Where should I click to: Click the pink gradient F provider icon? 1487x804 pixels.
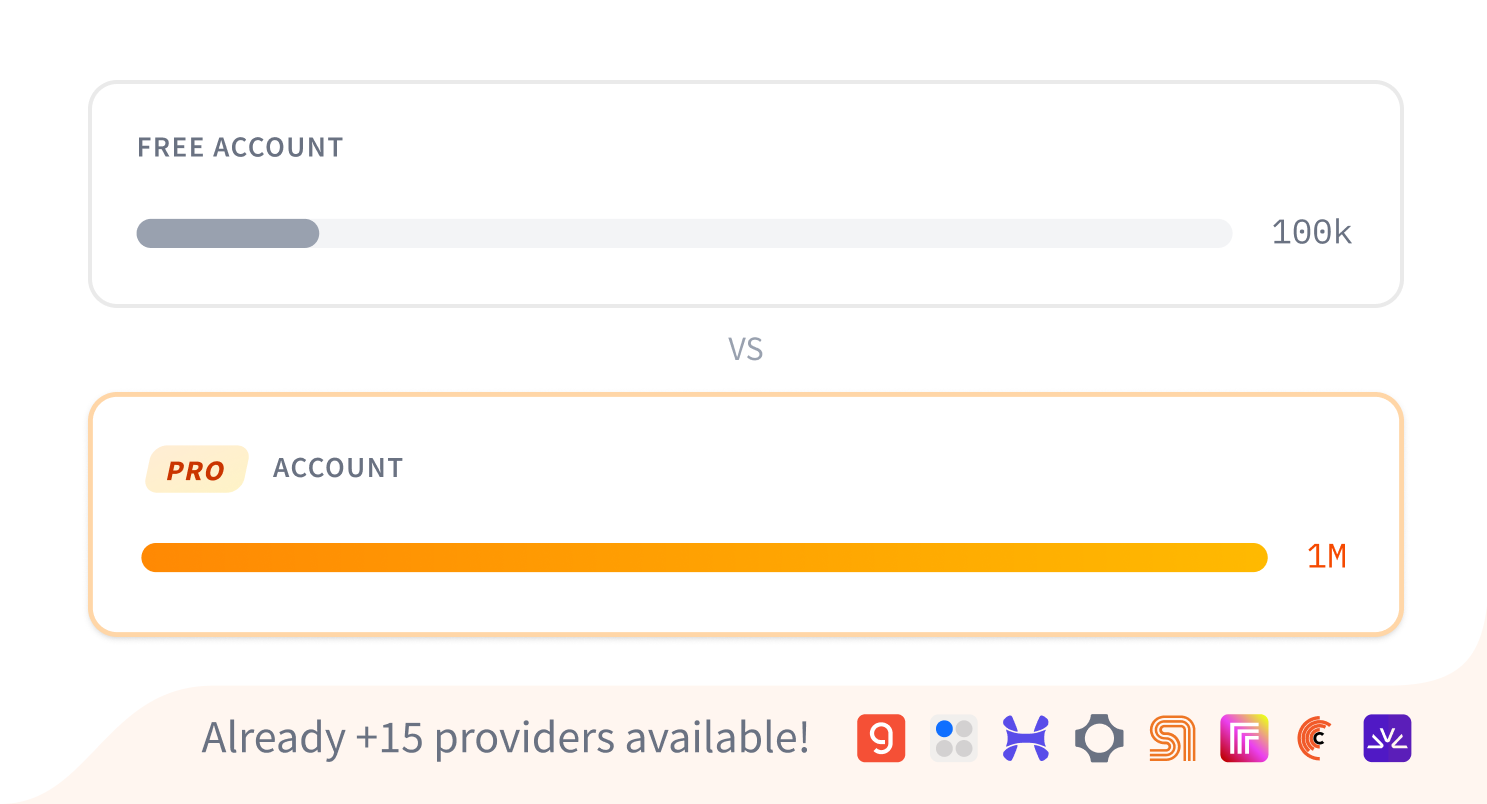1244,739
